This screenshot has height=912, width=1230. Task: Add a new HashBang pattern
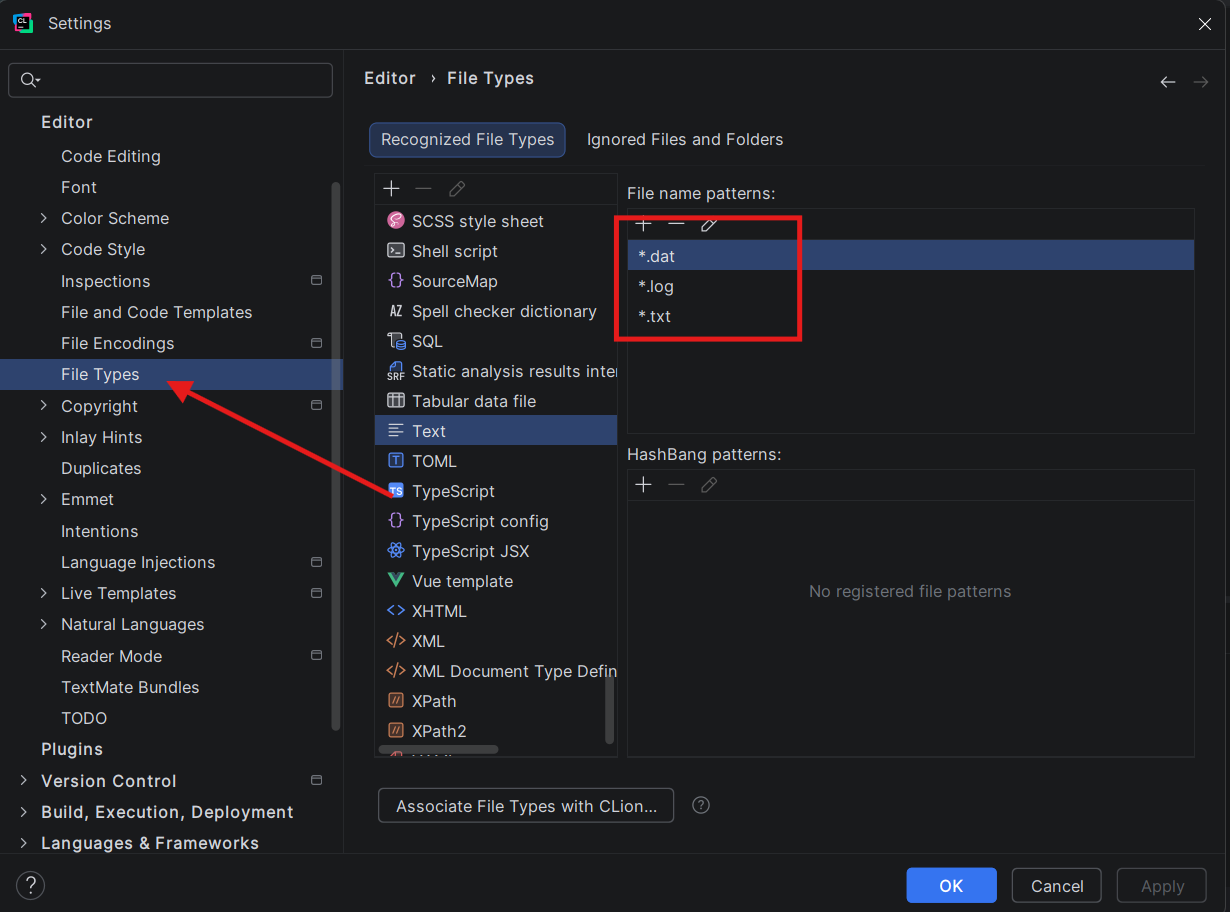[x=643, y=485]
